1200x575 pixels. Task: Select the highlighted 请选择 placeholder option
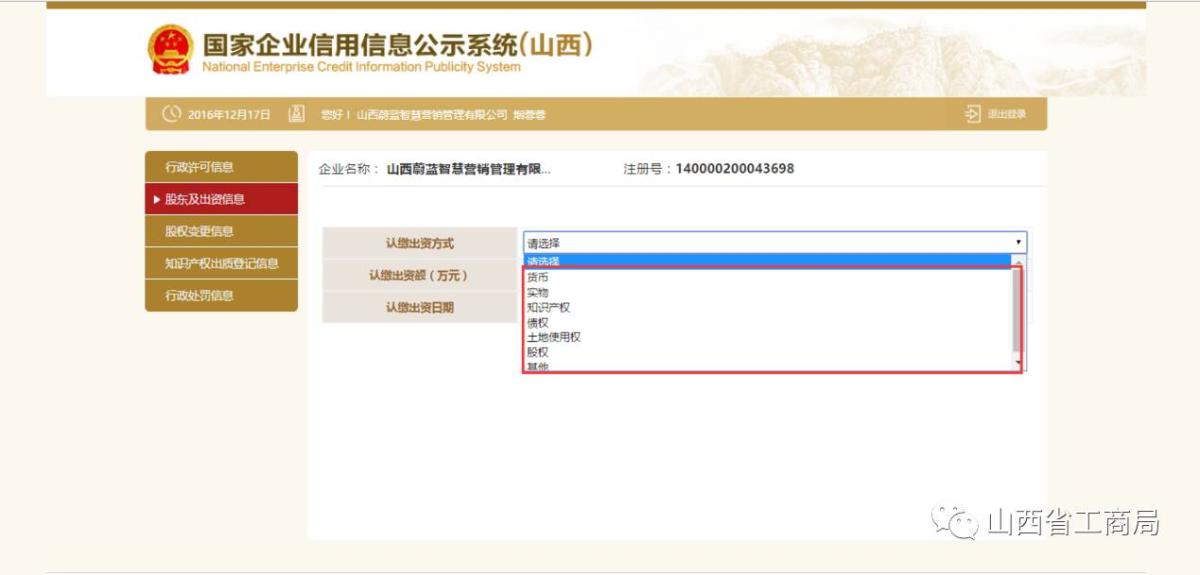[544, 261]
